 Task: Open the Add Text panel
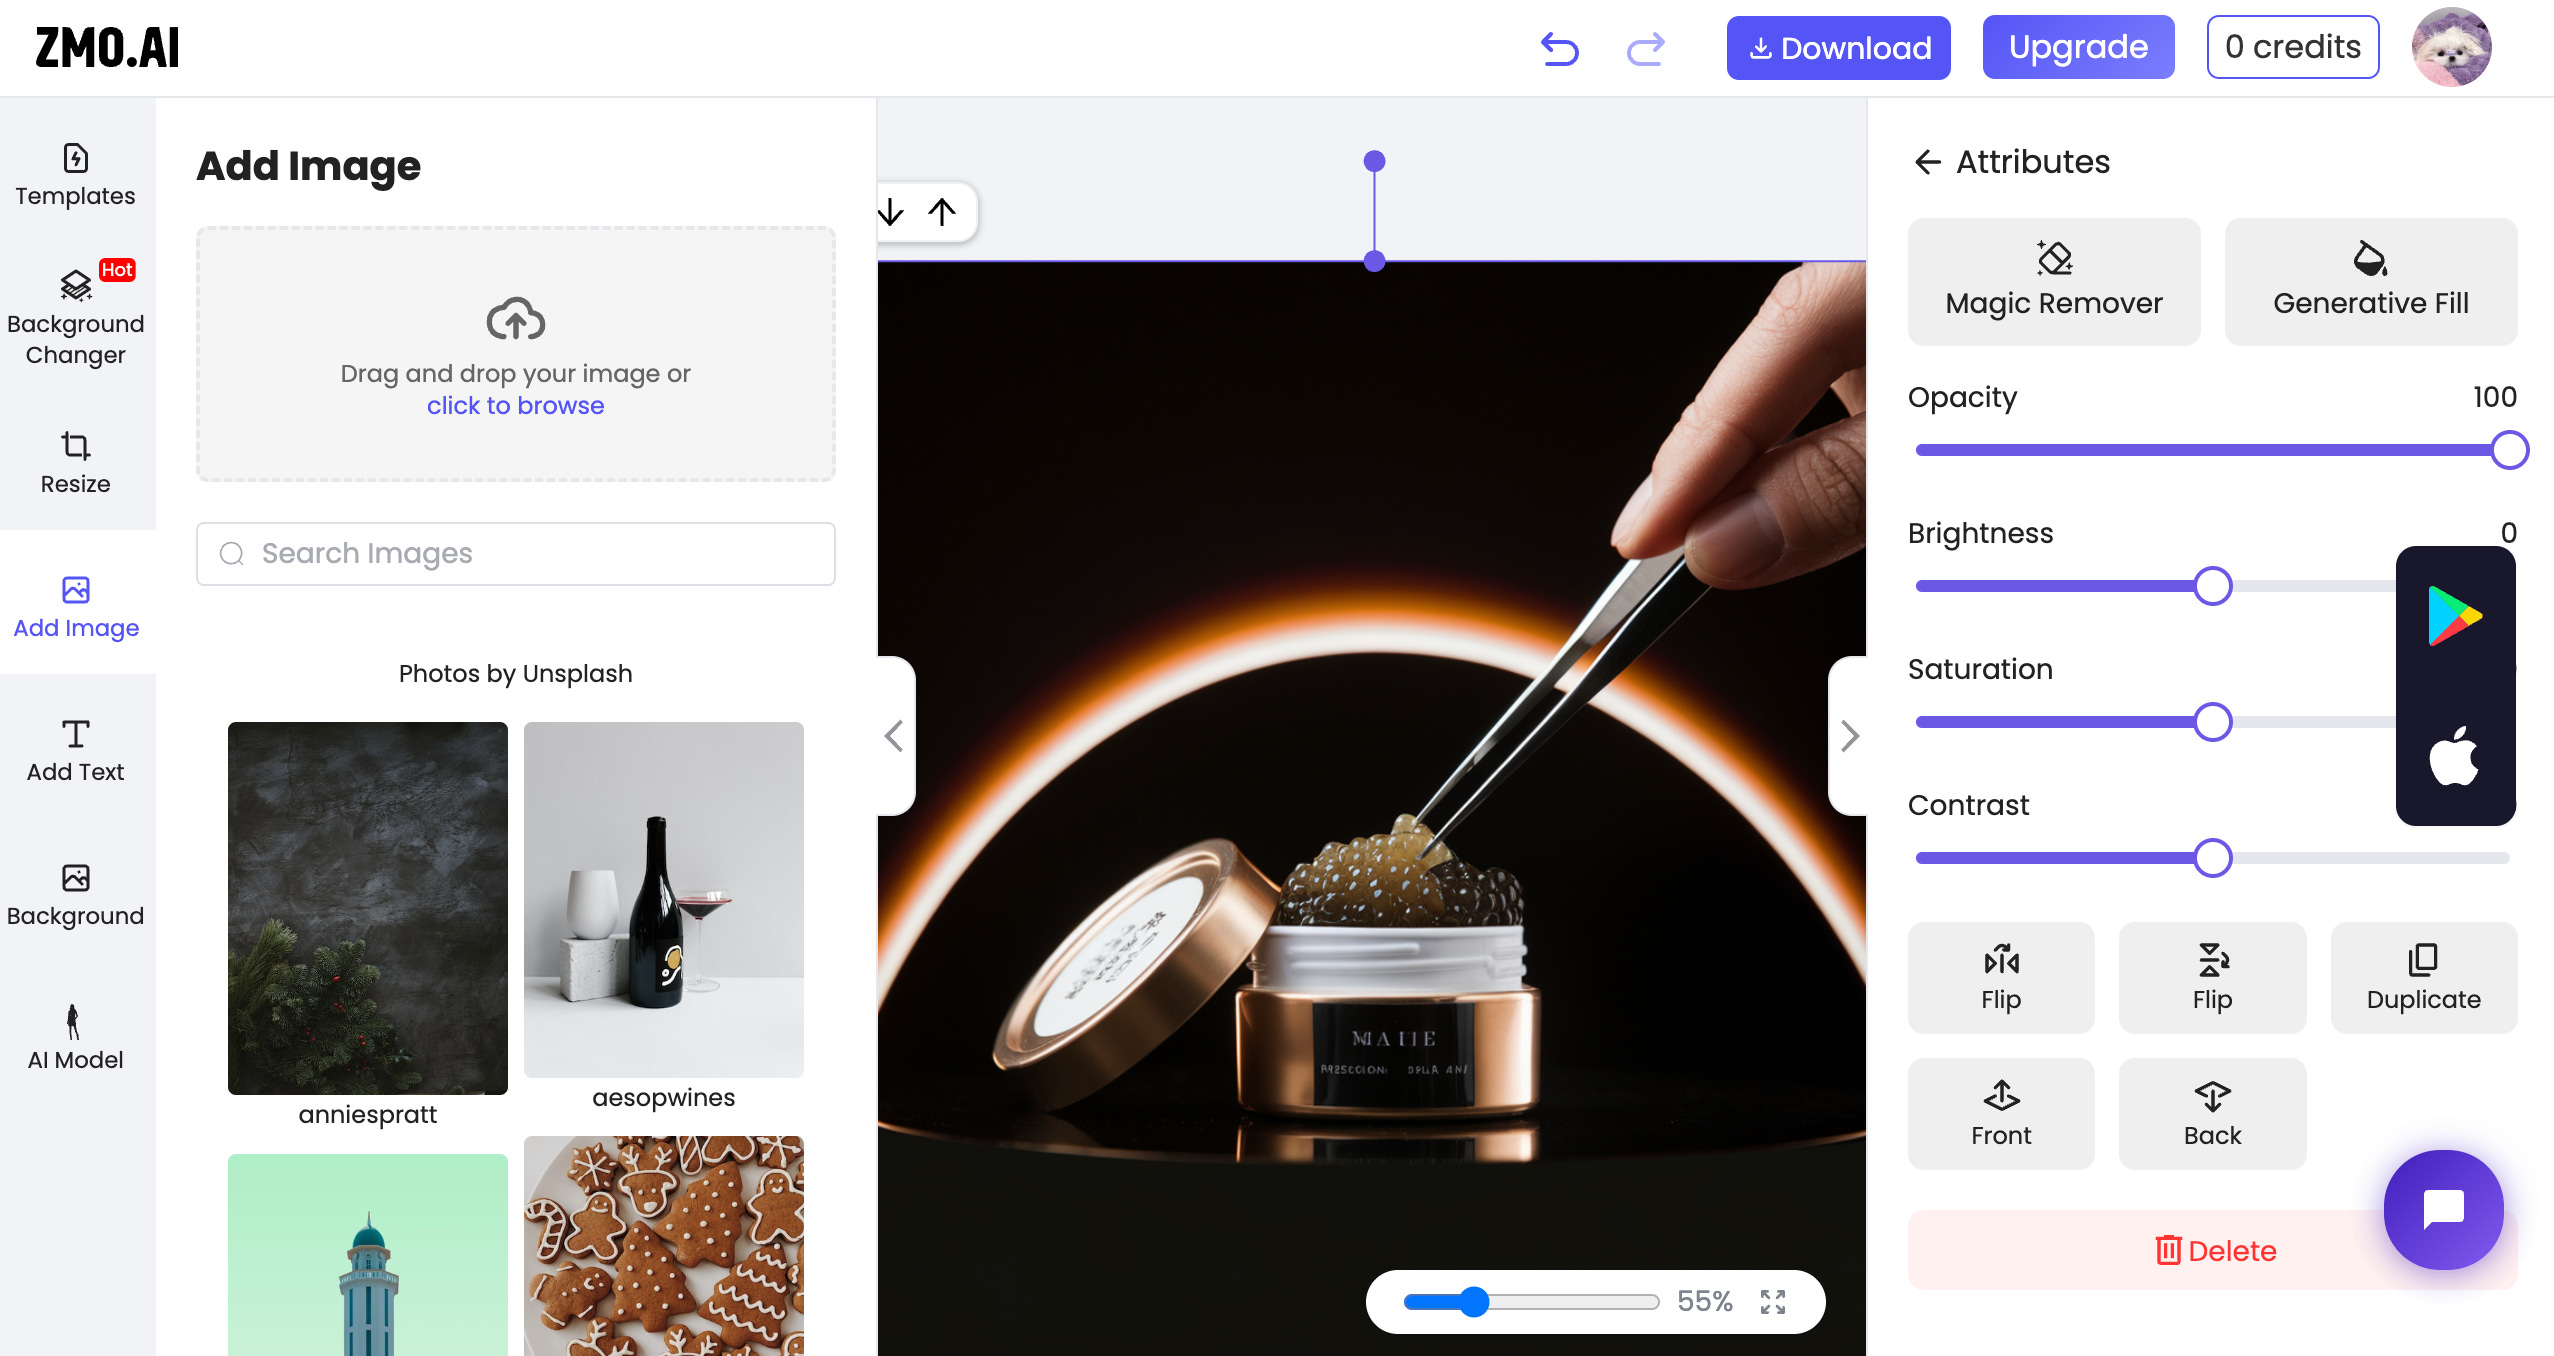tap(76, 752)
